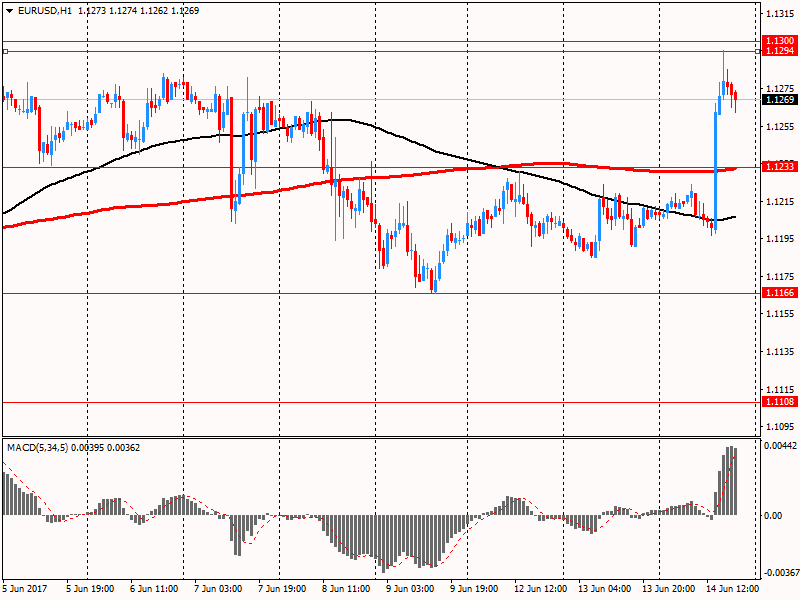Click the 1.1135 price scale label

click(780, 352)
